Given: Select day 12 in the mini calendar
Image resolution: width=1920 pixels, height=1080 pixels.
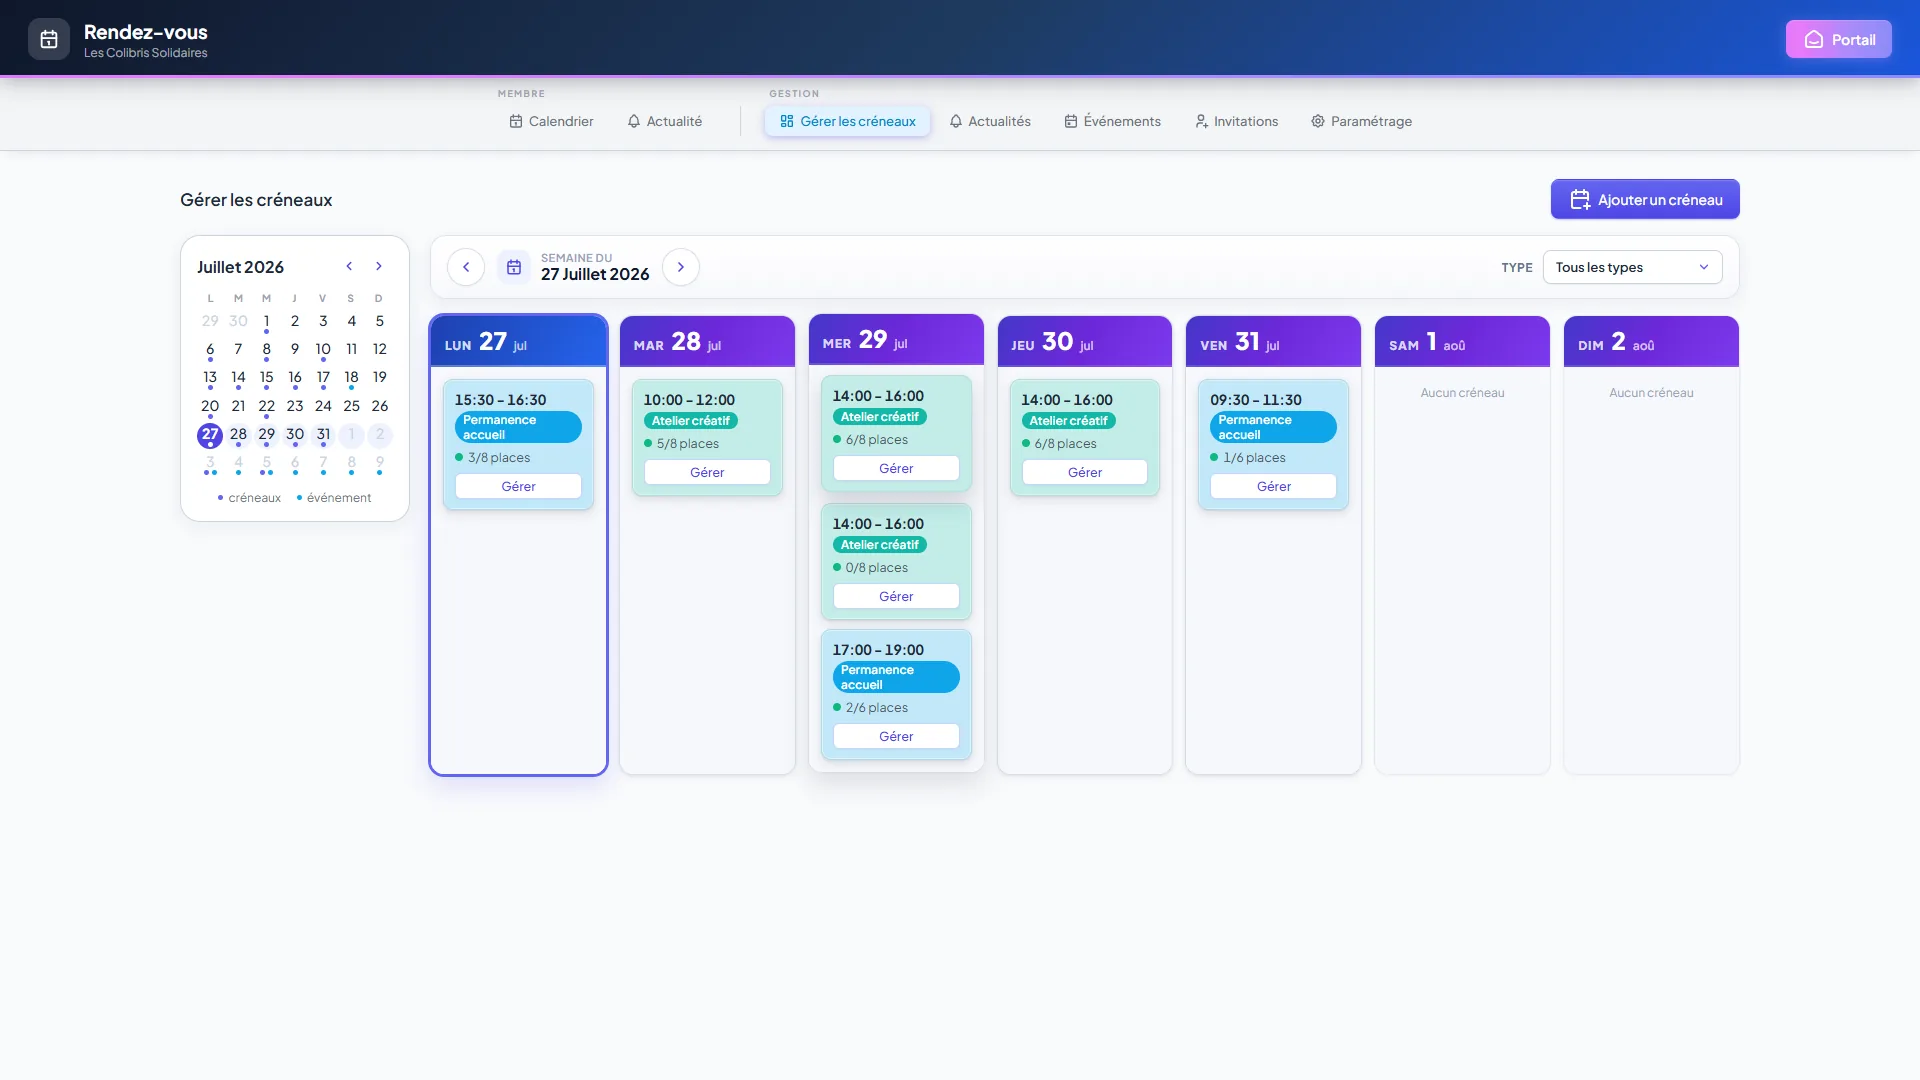Looking at the screenshot, I should [380, 350].
